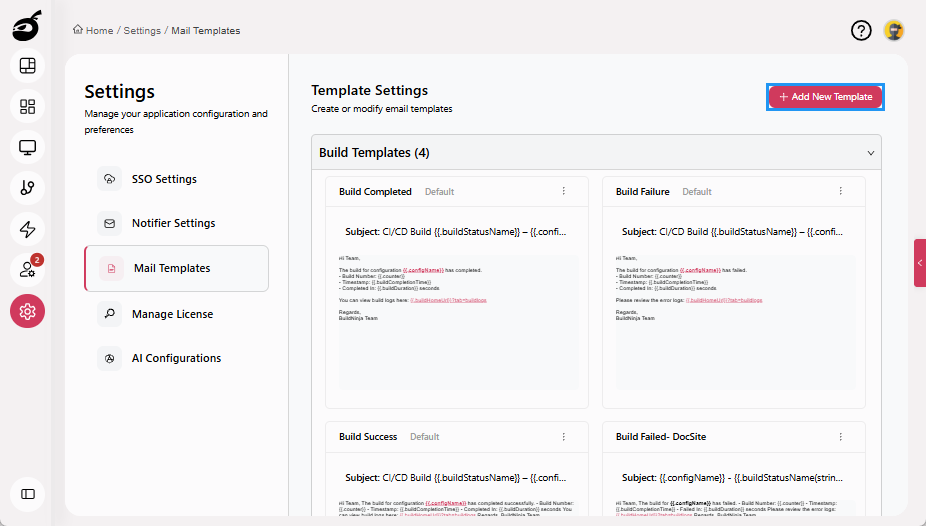
Task: Click the Manage License key icon
Action: (109, 314)
